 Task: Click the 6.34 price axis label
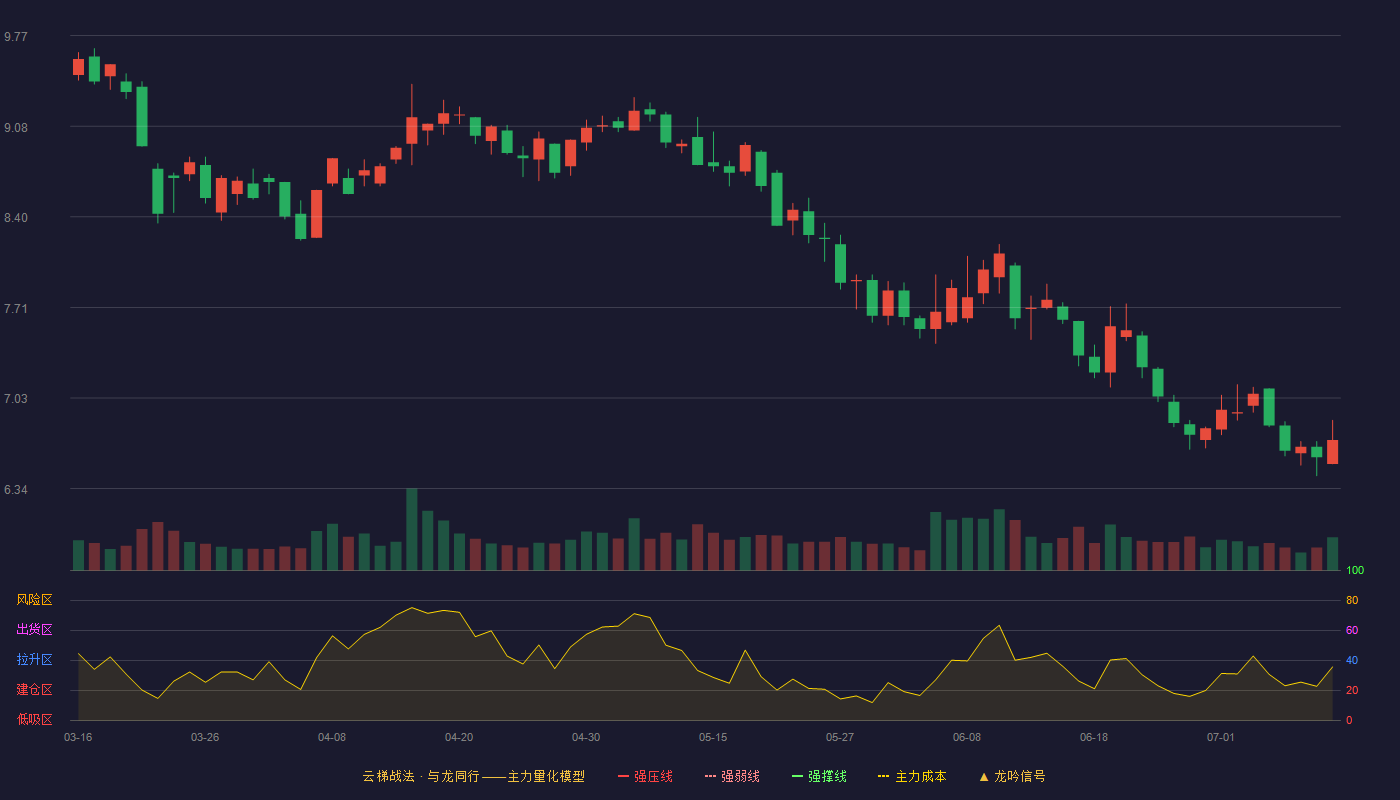16,490
